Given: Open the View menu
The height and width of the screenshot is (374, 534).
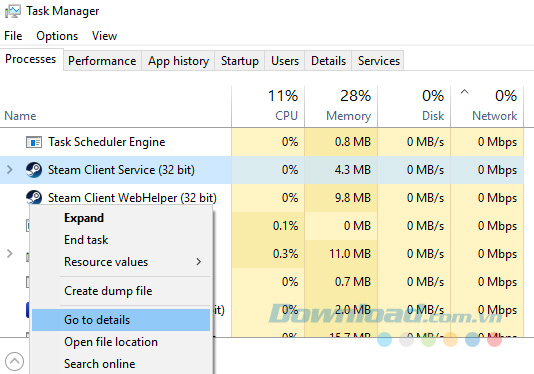Looking at the screenshot, I should 104,36.
